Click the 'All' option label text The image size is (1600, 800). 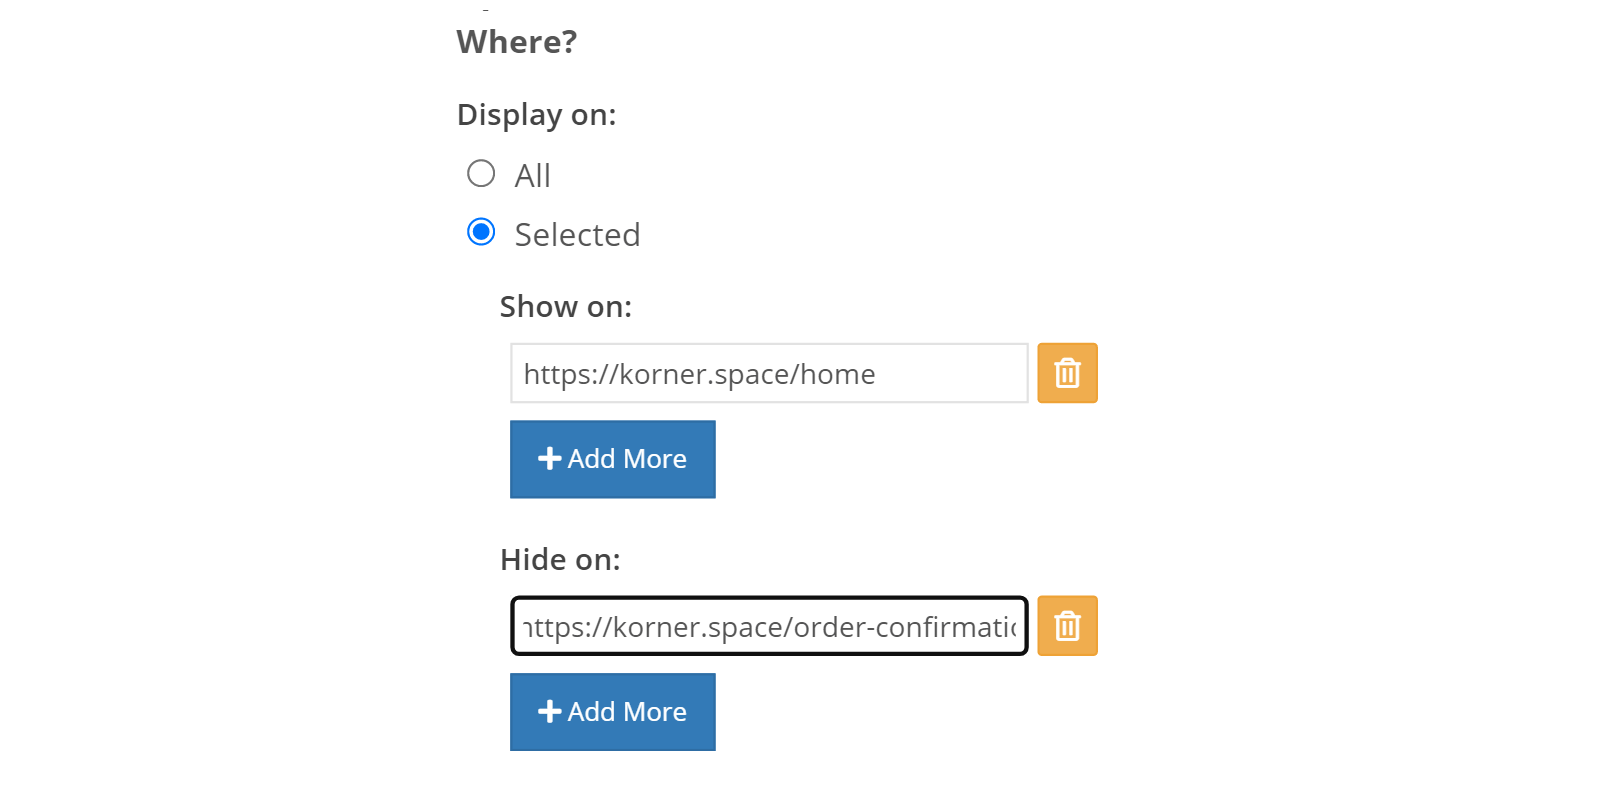(532, 176)
